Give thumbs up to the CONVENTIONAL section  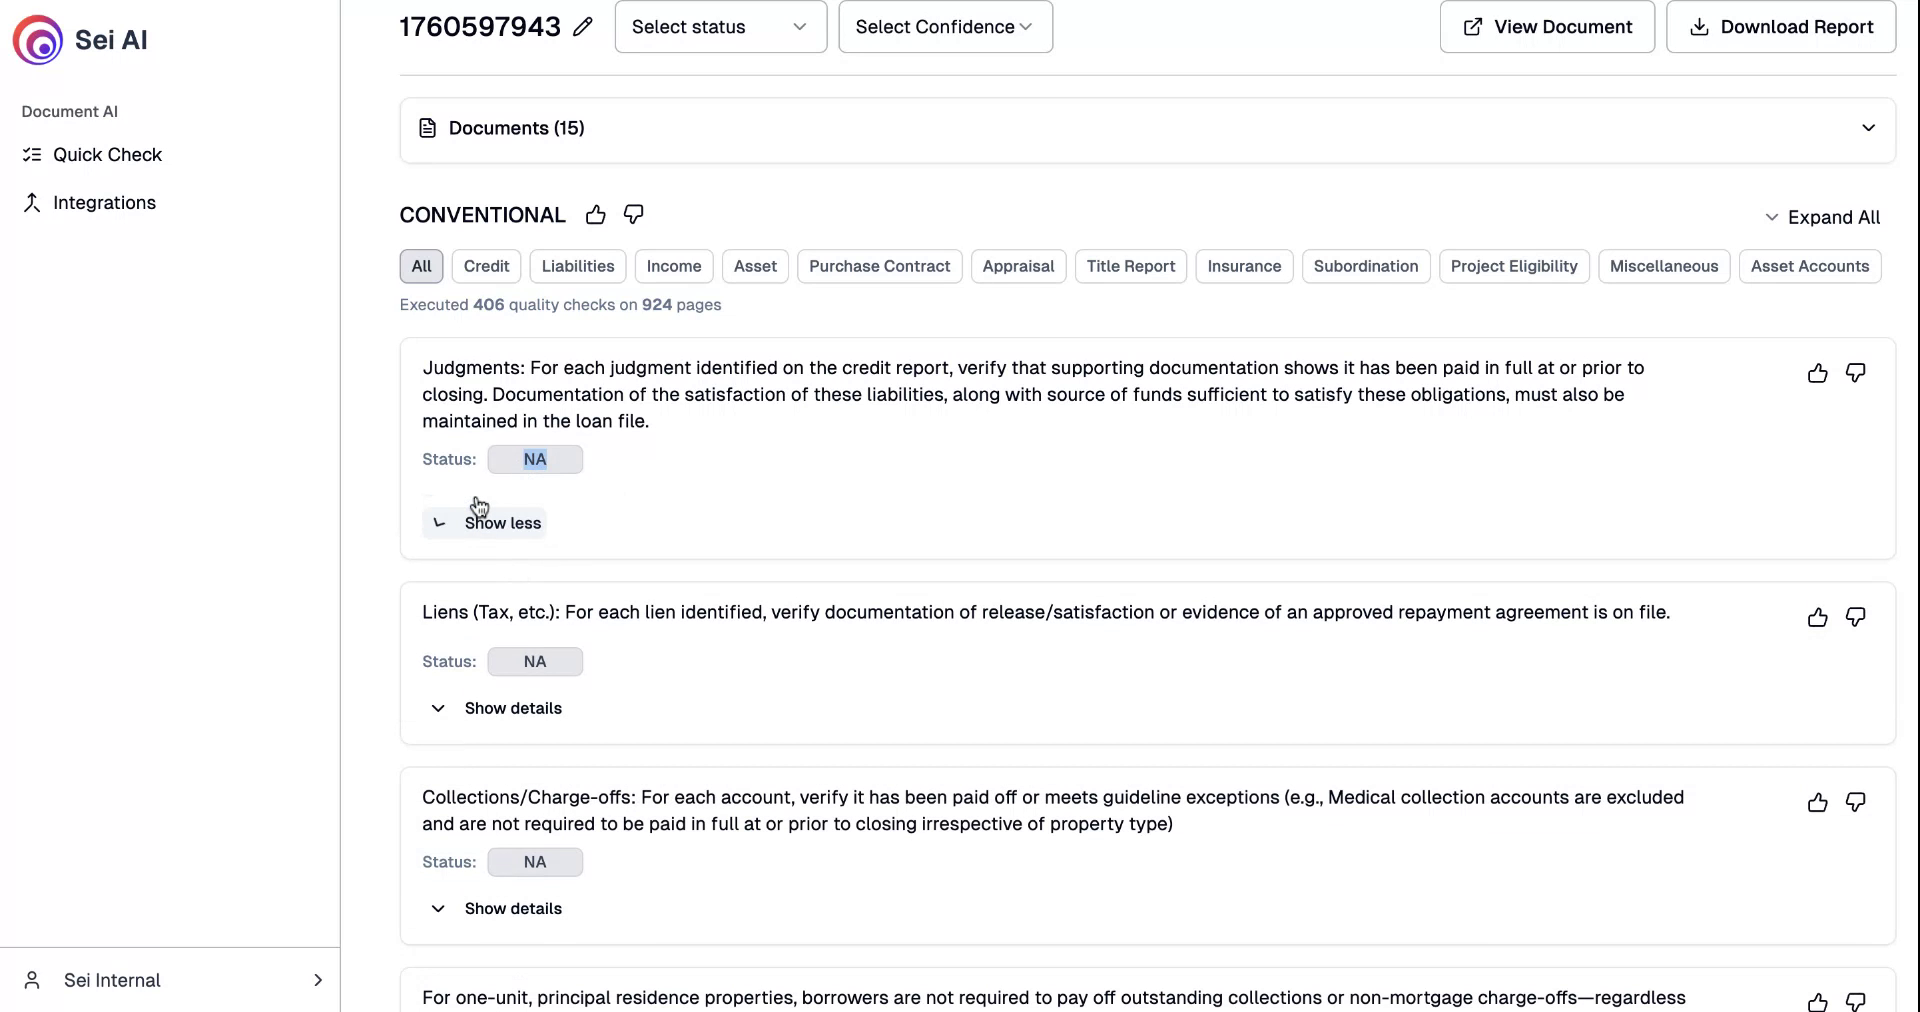[x=595, y=215]
